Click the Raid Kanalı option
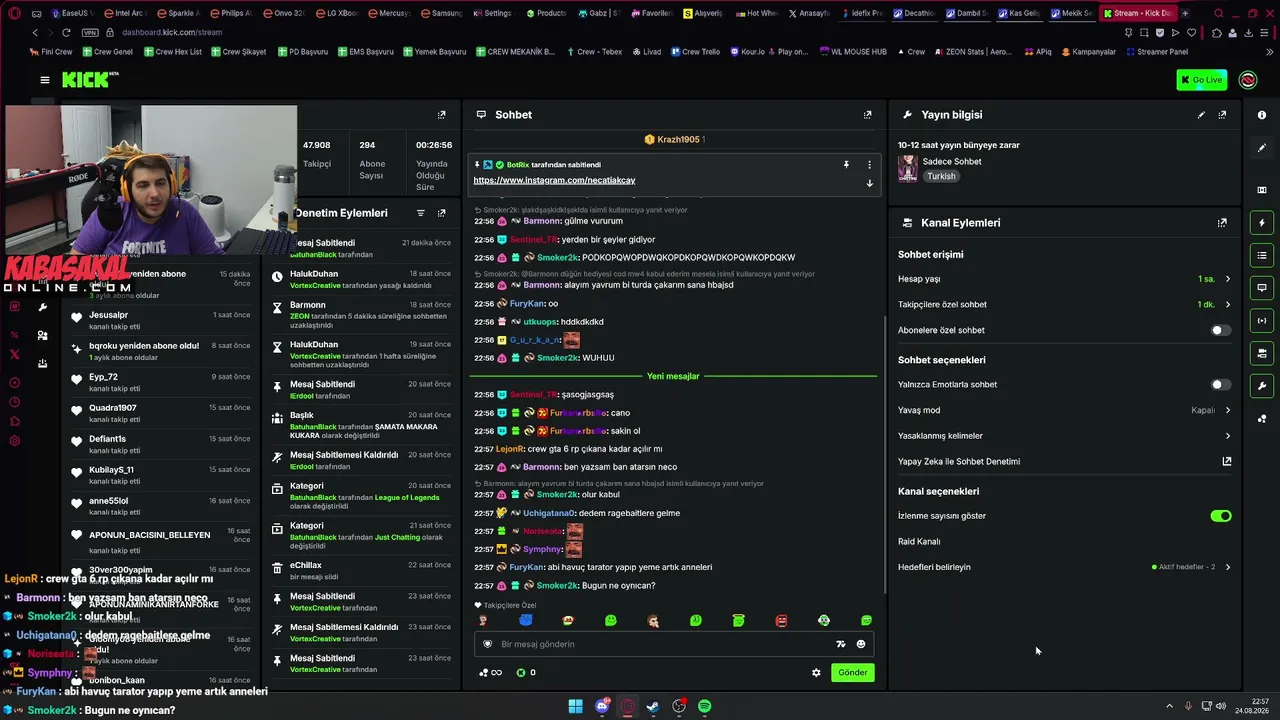The height and width of the screenshot is (720, 1280). (919, 542)
